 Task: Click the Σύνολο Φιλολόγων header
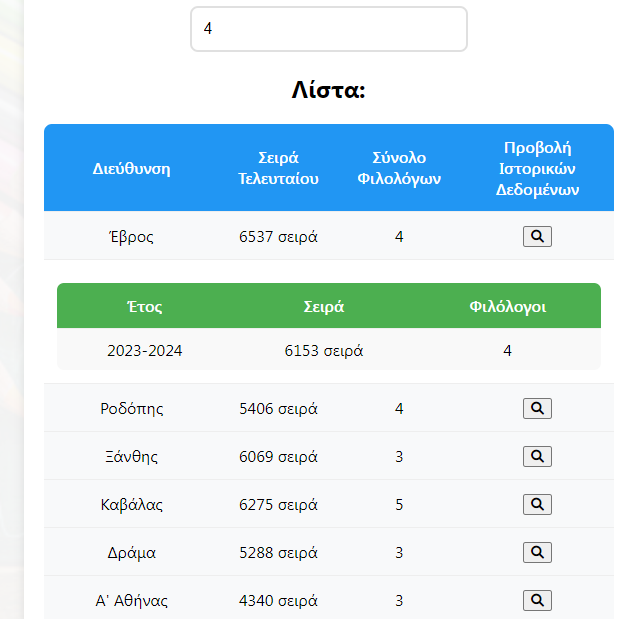(399, 168)
